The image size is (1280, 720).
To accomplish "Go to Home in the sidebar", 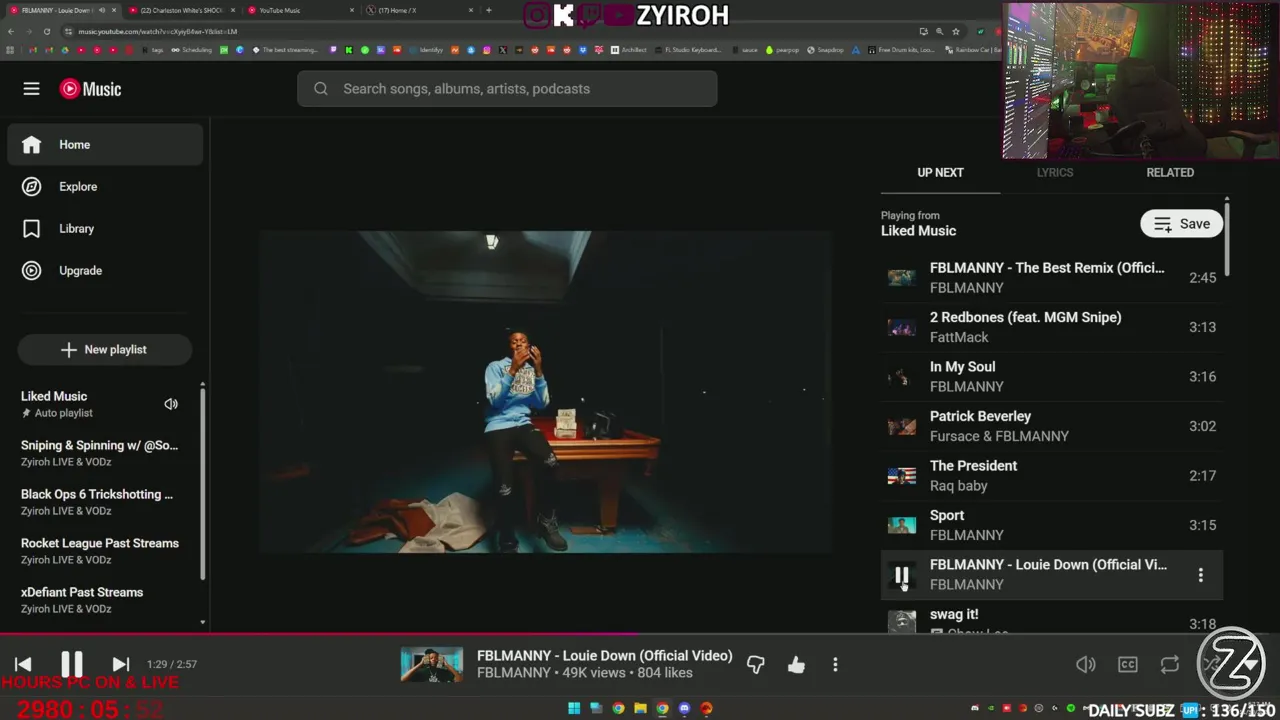I will pos(105,145).
